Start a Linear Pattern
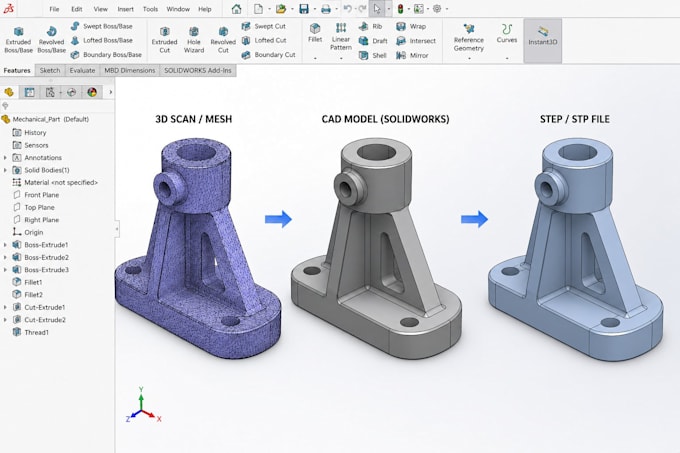Viewport: 680px width, 453px height. [x=341, y=36]
